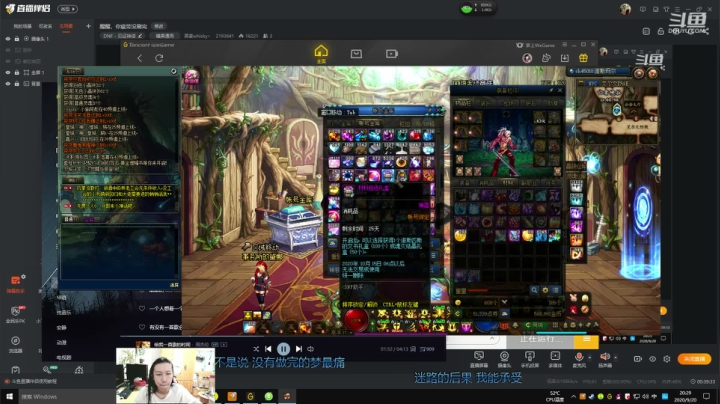
Task: Hide the 全屏 1 source layer
Action: tap(8, 73)
